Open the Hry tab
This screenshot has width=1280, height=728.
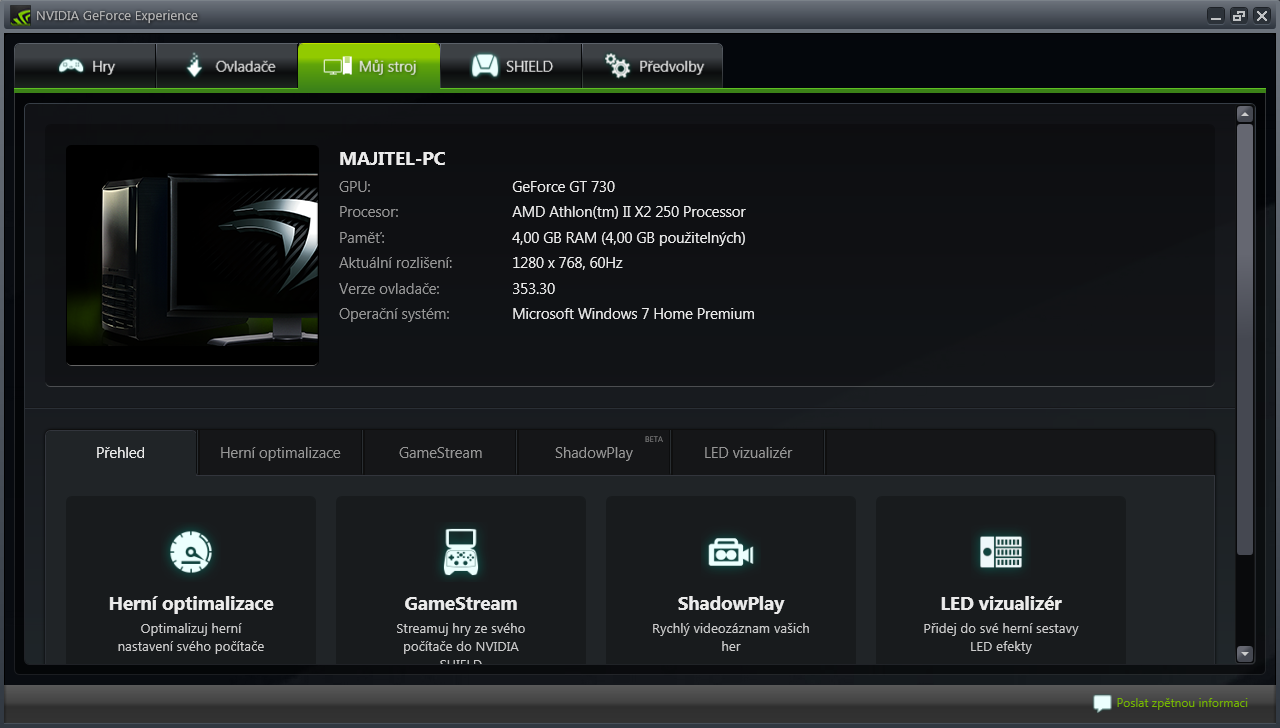coord(86,67)
